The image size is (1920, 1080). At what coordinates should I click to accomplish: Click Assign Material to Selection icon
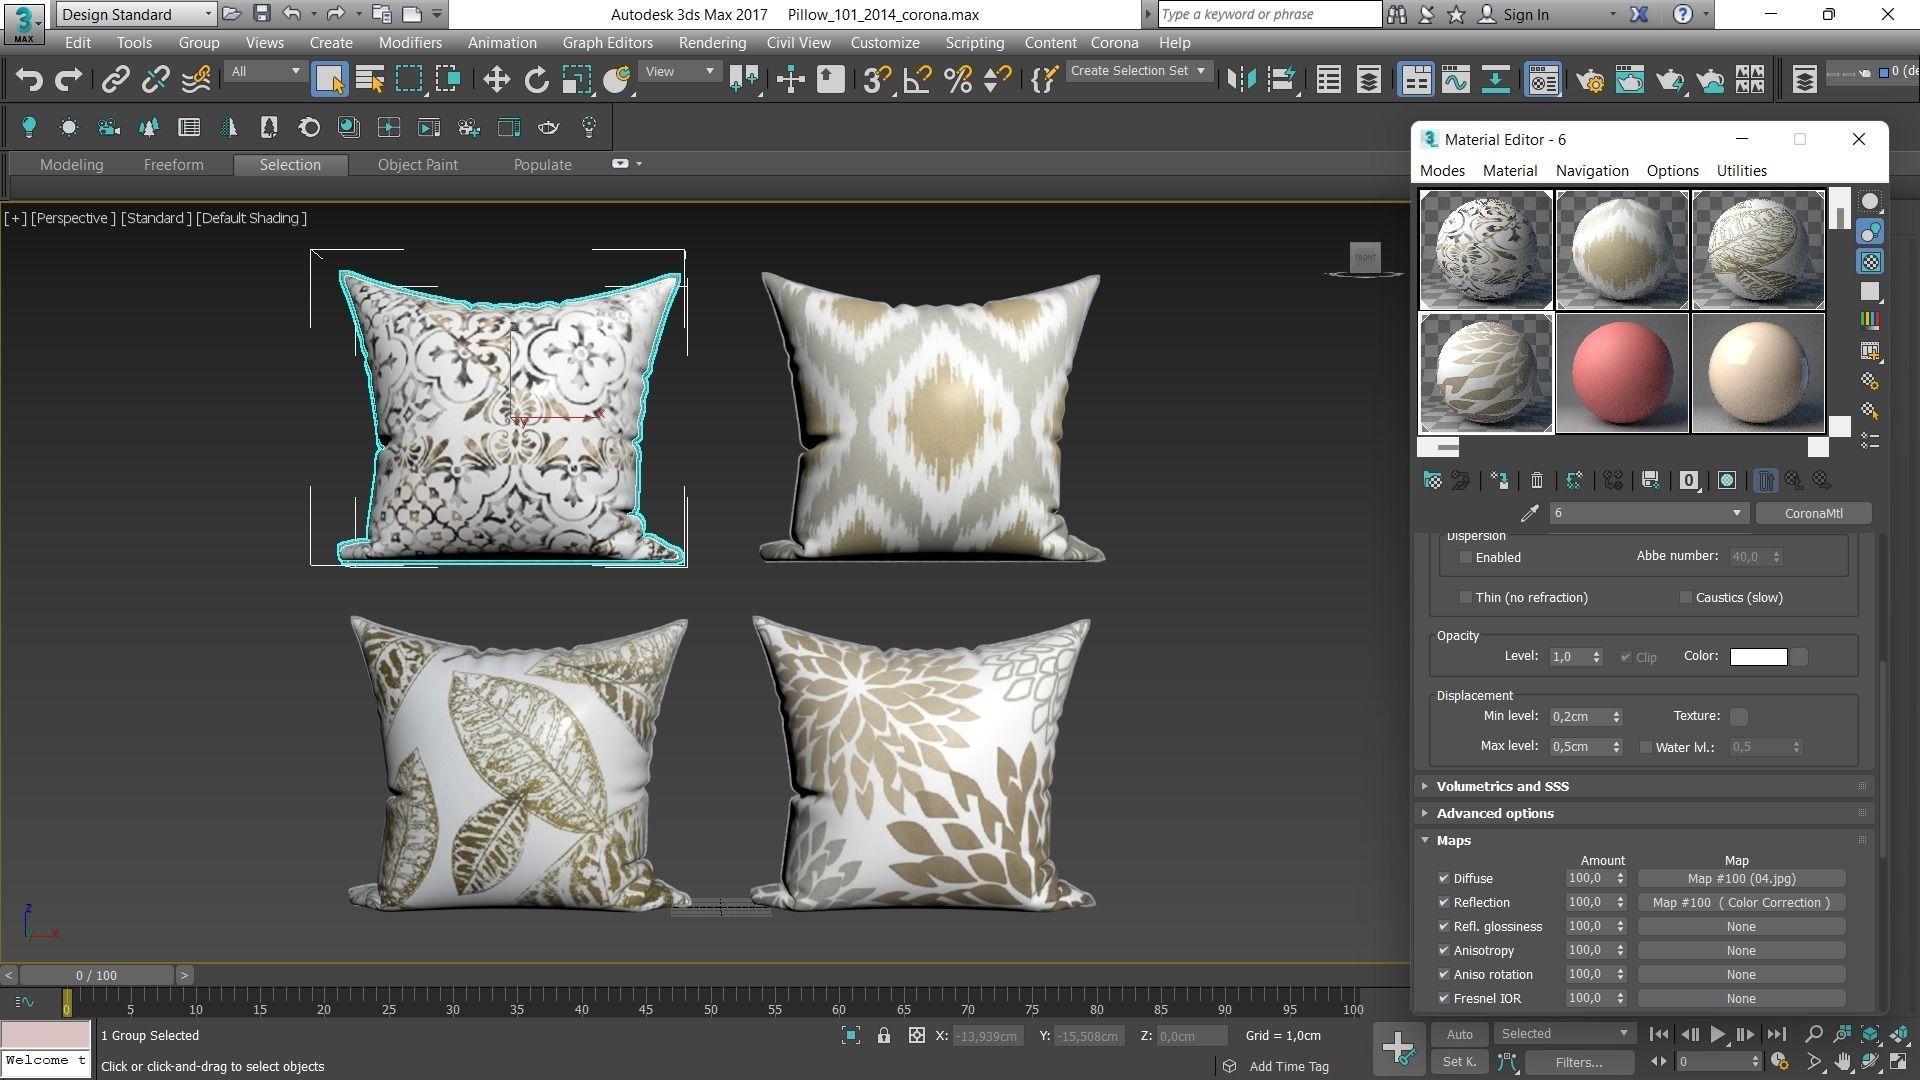[x=1499, y=481]
